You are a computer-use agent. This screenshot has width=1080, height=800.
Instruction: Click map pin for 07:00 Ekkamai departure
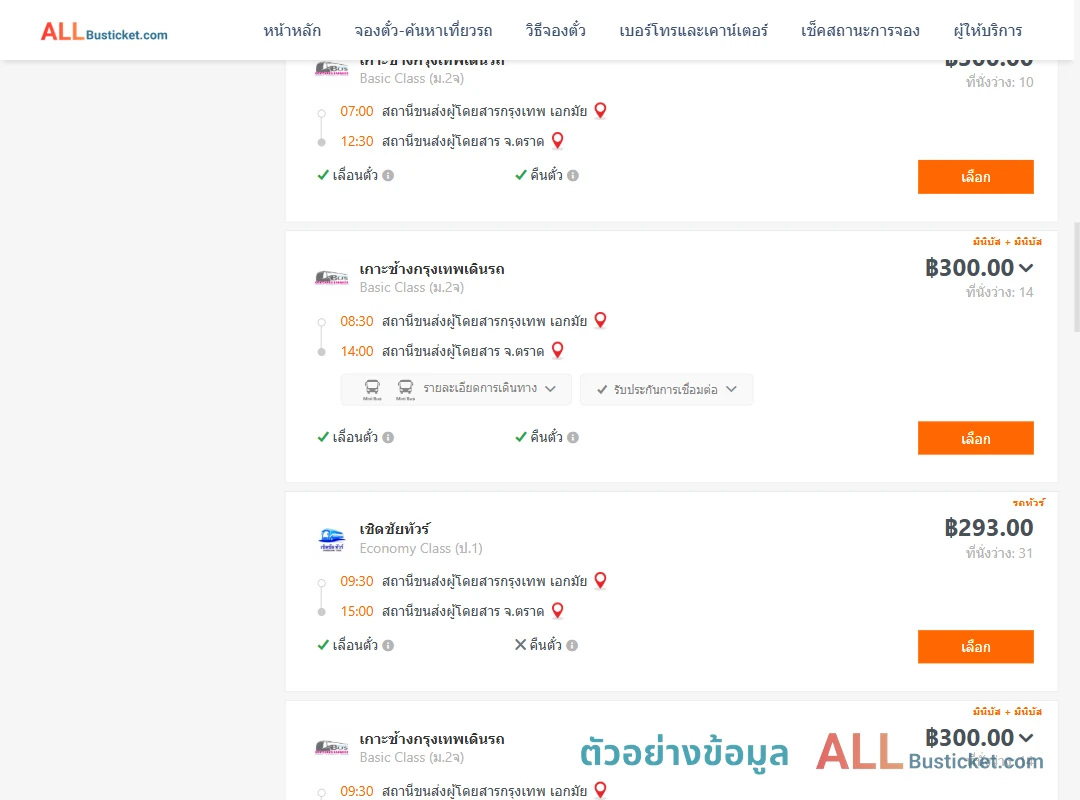(601, 110)
